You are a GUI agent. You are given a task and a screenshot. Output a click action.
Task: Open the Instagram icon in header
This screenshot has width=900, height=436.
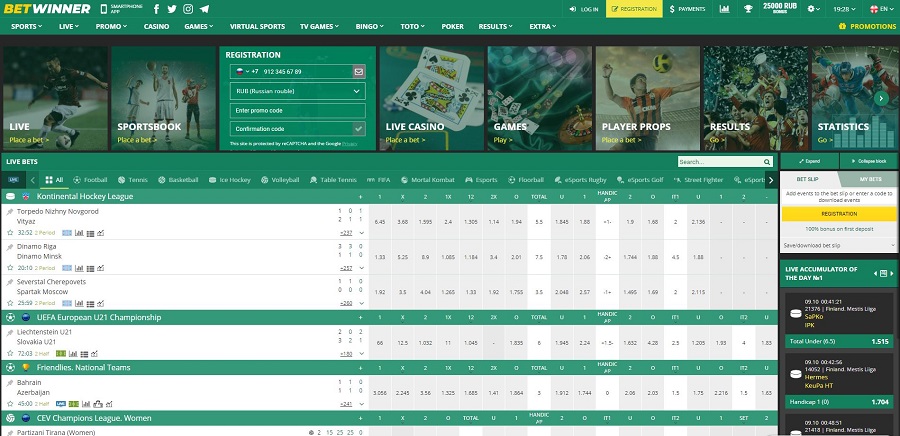(x=188, y=9)
